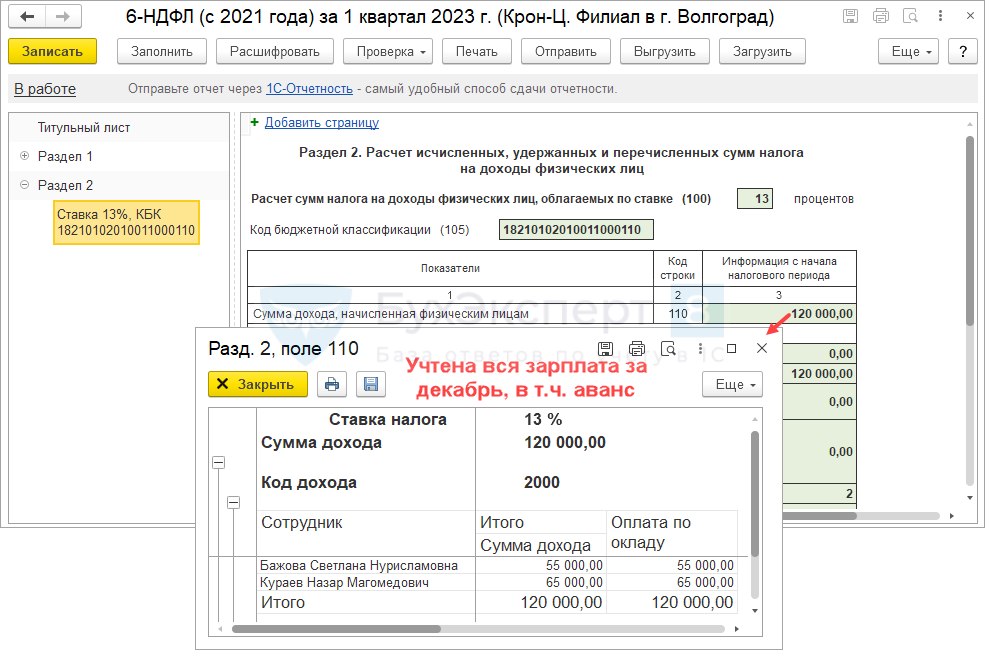
Task: Click Добавить страницу link
Action: pyautogui.click(x=322, y=122)
